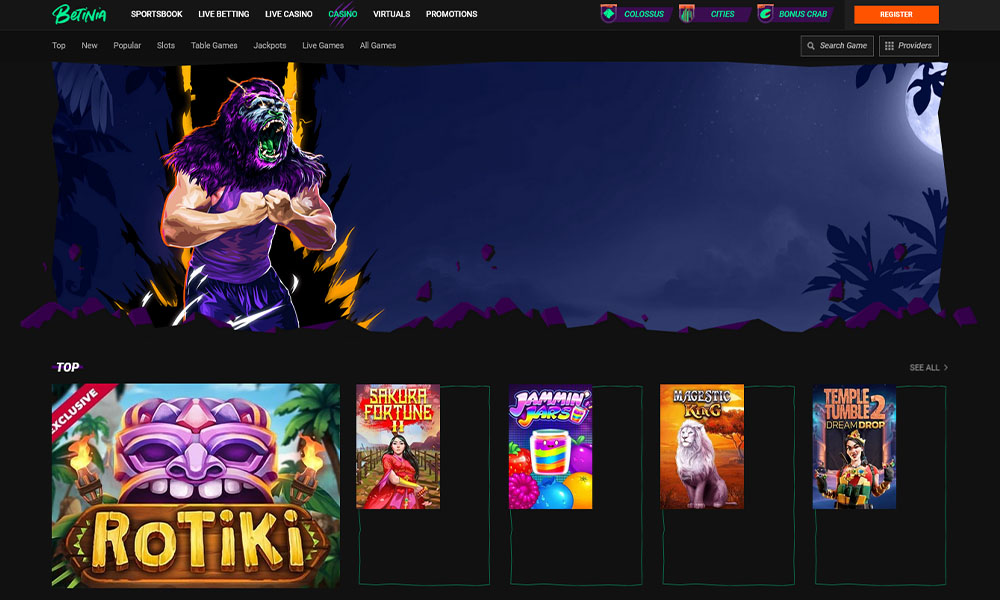Screen dimensions: 1000x600
Task: Show the Jackpots tab
Action: pos(270,45)
